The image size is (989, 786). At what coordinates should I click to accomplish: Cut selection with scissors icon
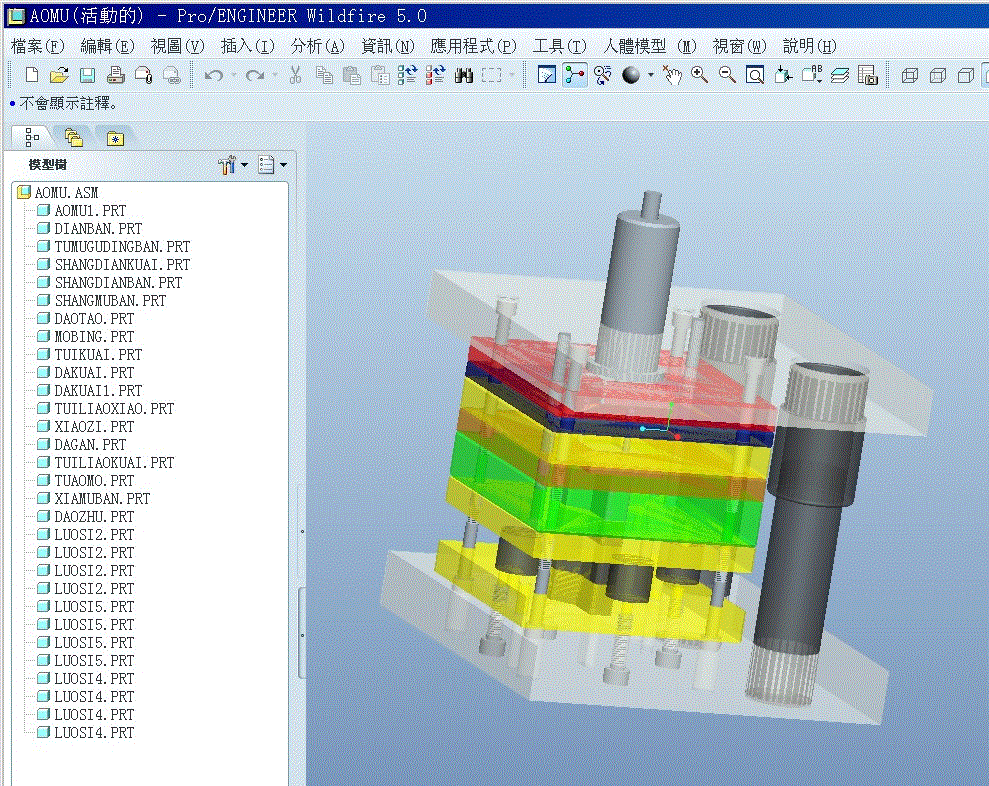(295, 75)
